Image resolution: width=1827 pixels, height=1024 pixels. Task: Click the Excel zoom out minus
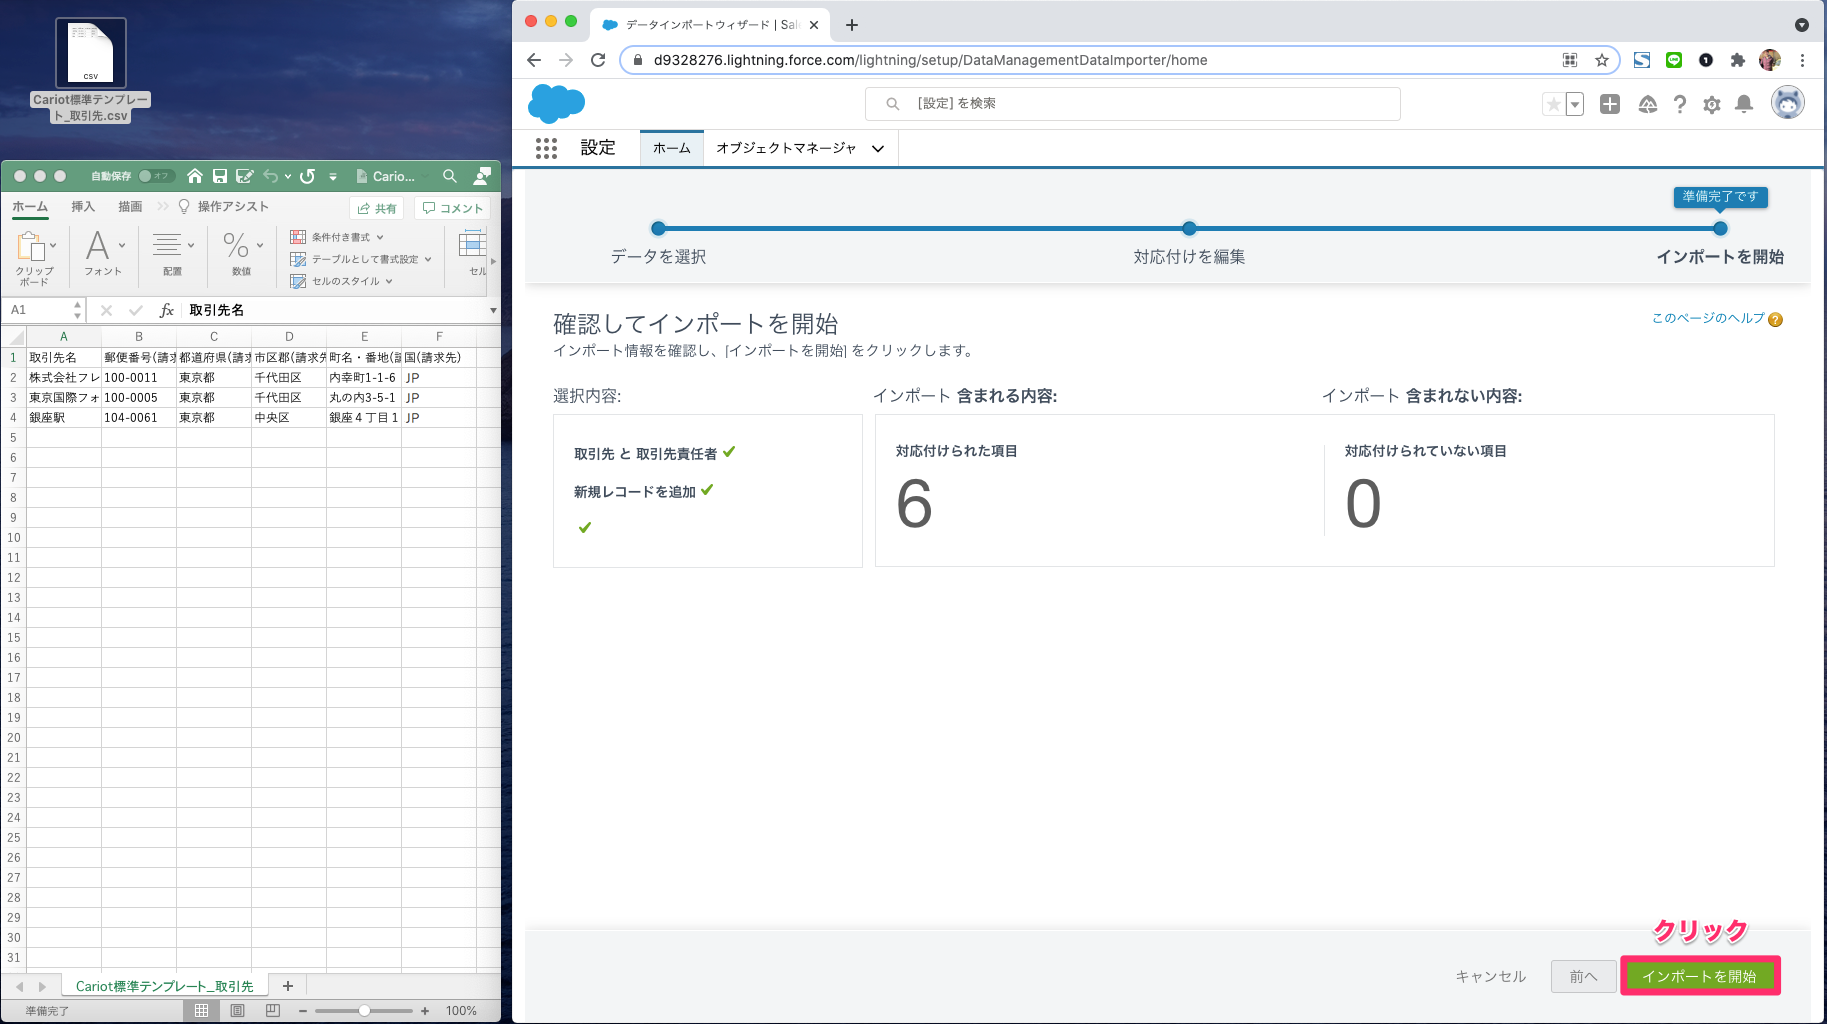(303, 1011)
